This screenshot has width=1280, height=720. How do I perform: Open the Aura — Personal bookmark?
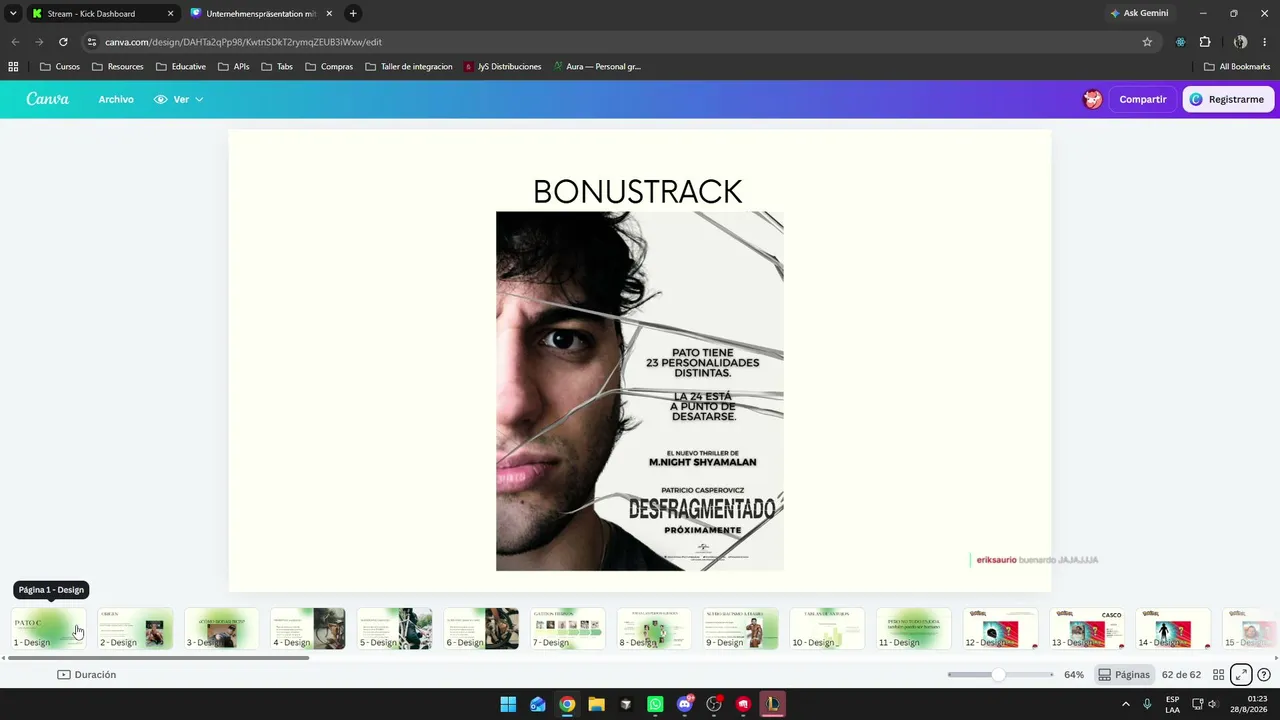point(597,67)
